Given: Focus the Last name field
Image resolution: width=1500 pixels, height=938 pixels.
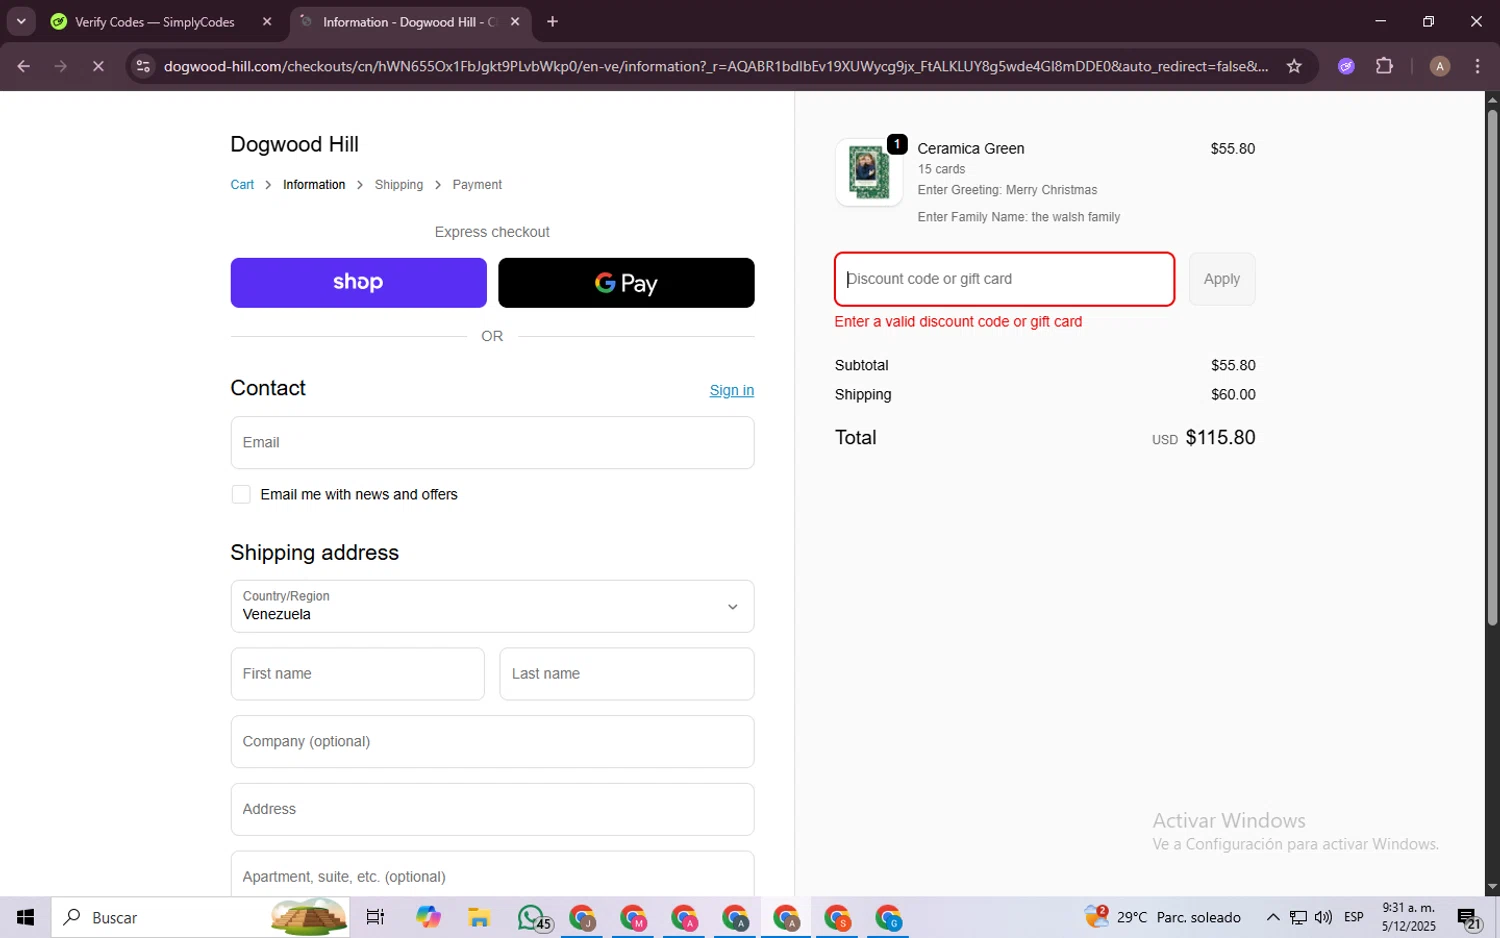Looking at the screenshot, I should pos(626,674).
